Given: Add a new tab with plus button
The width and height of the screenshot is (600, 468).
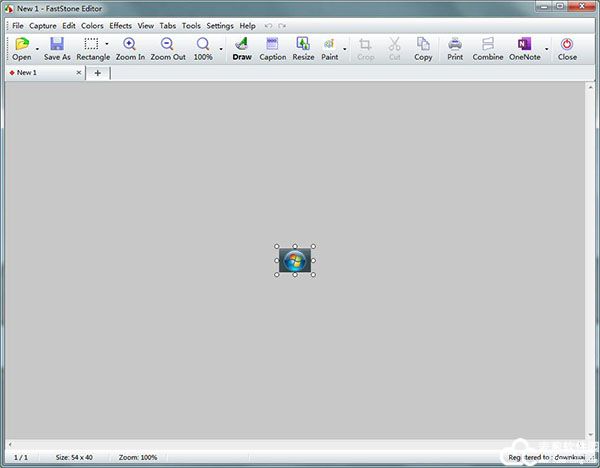Looking at the screenshot, I should point(97,73).
